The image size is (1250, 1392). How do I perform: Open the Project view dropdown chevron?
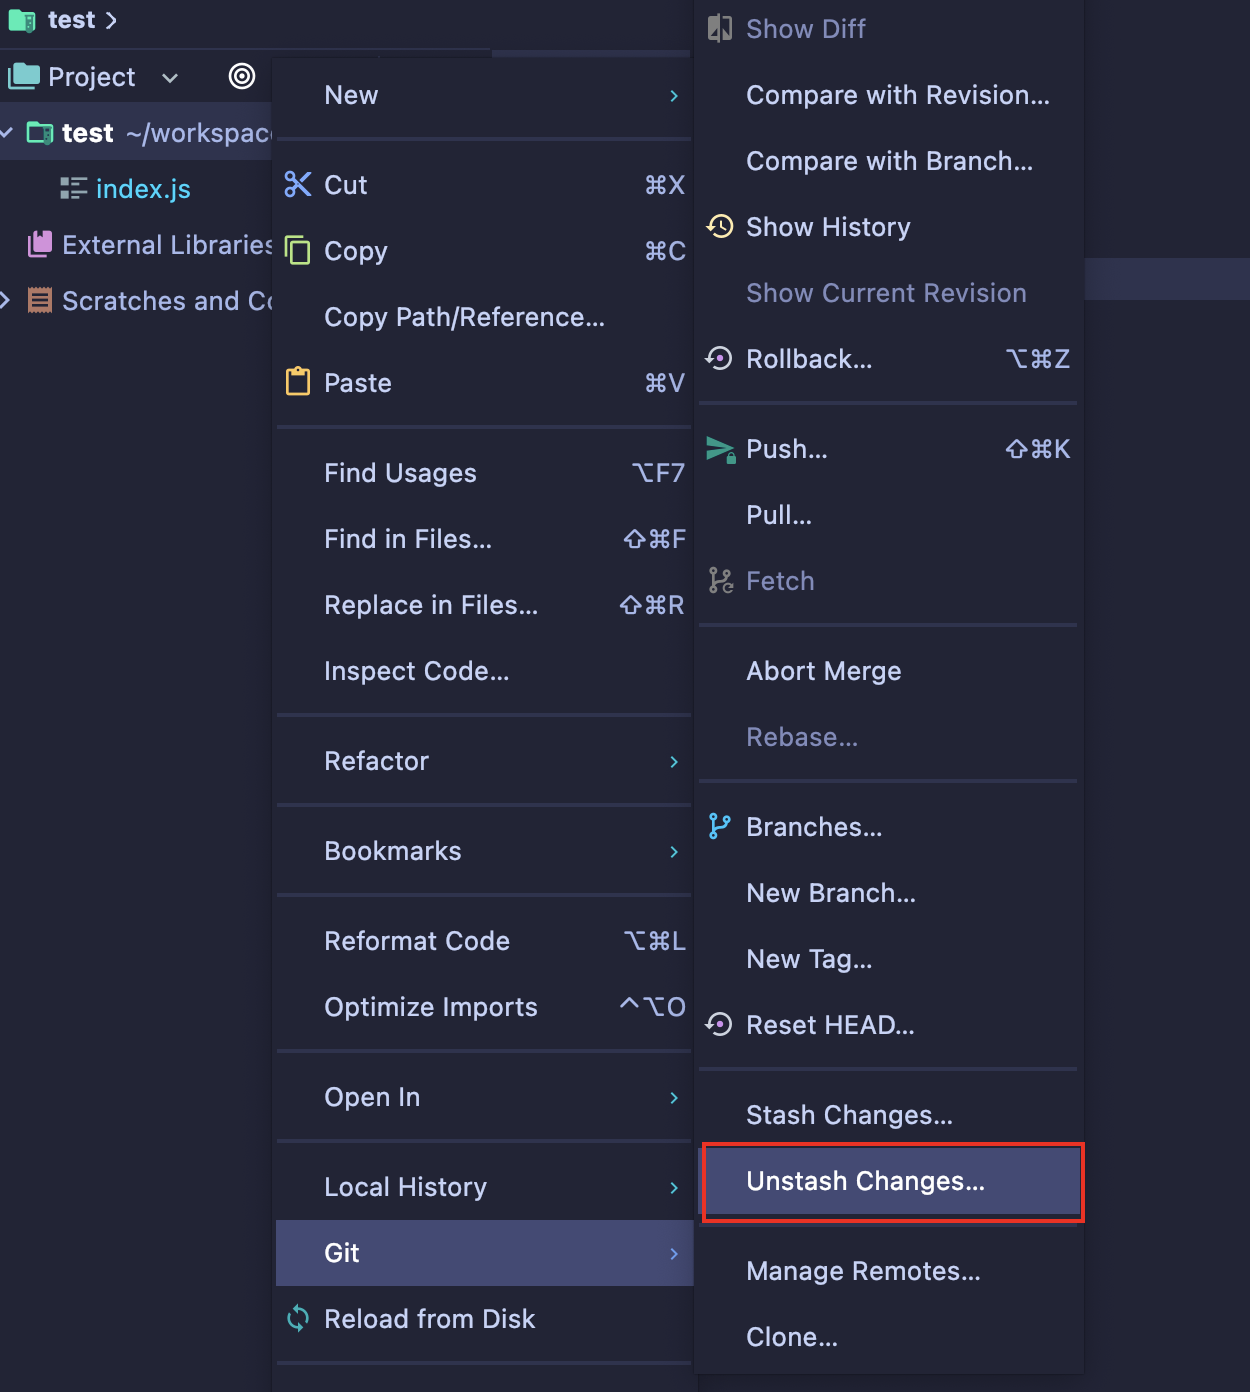[169, 78]
